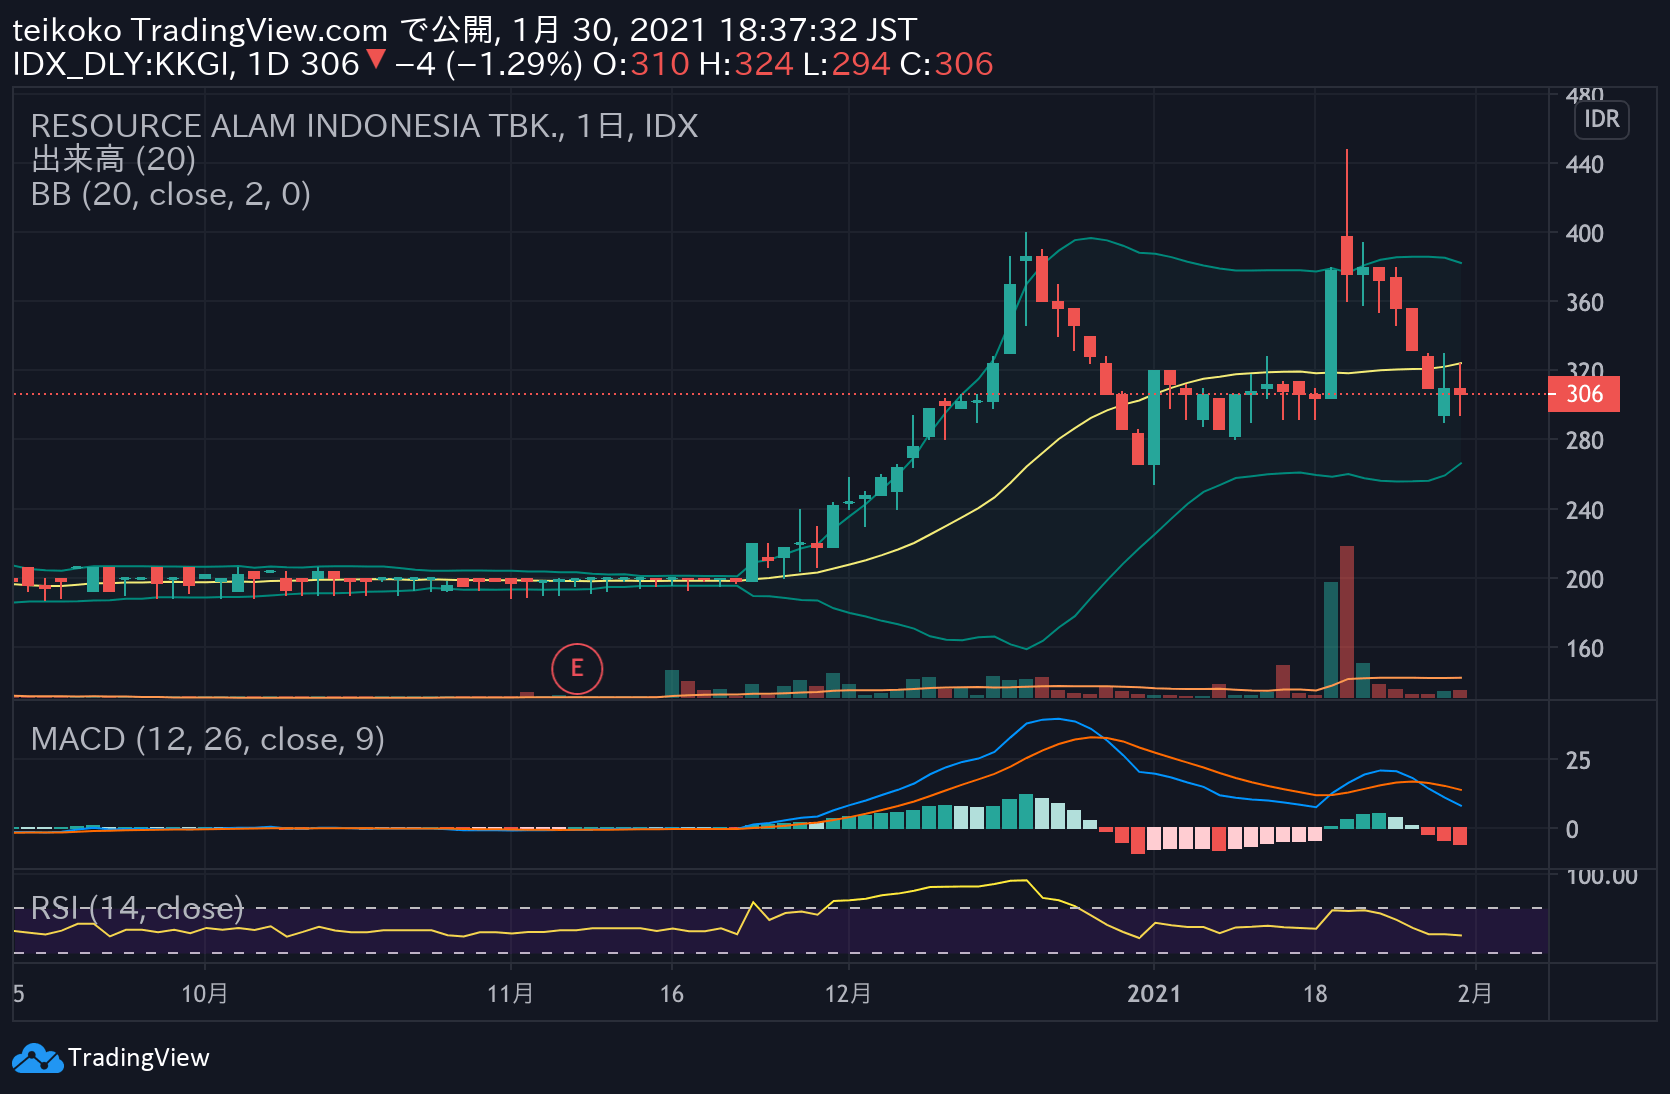Click the 400 price scale value
Screen dimensions: 1670x1094
[x=1584, y=234]
